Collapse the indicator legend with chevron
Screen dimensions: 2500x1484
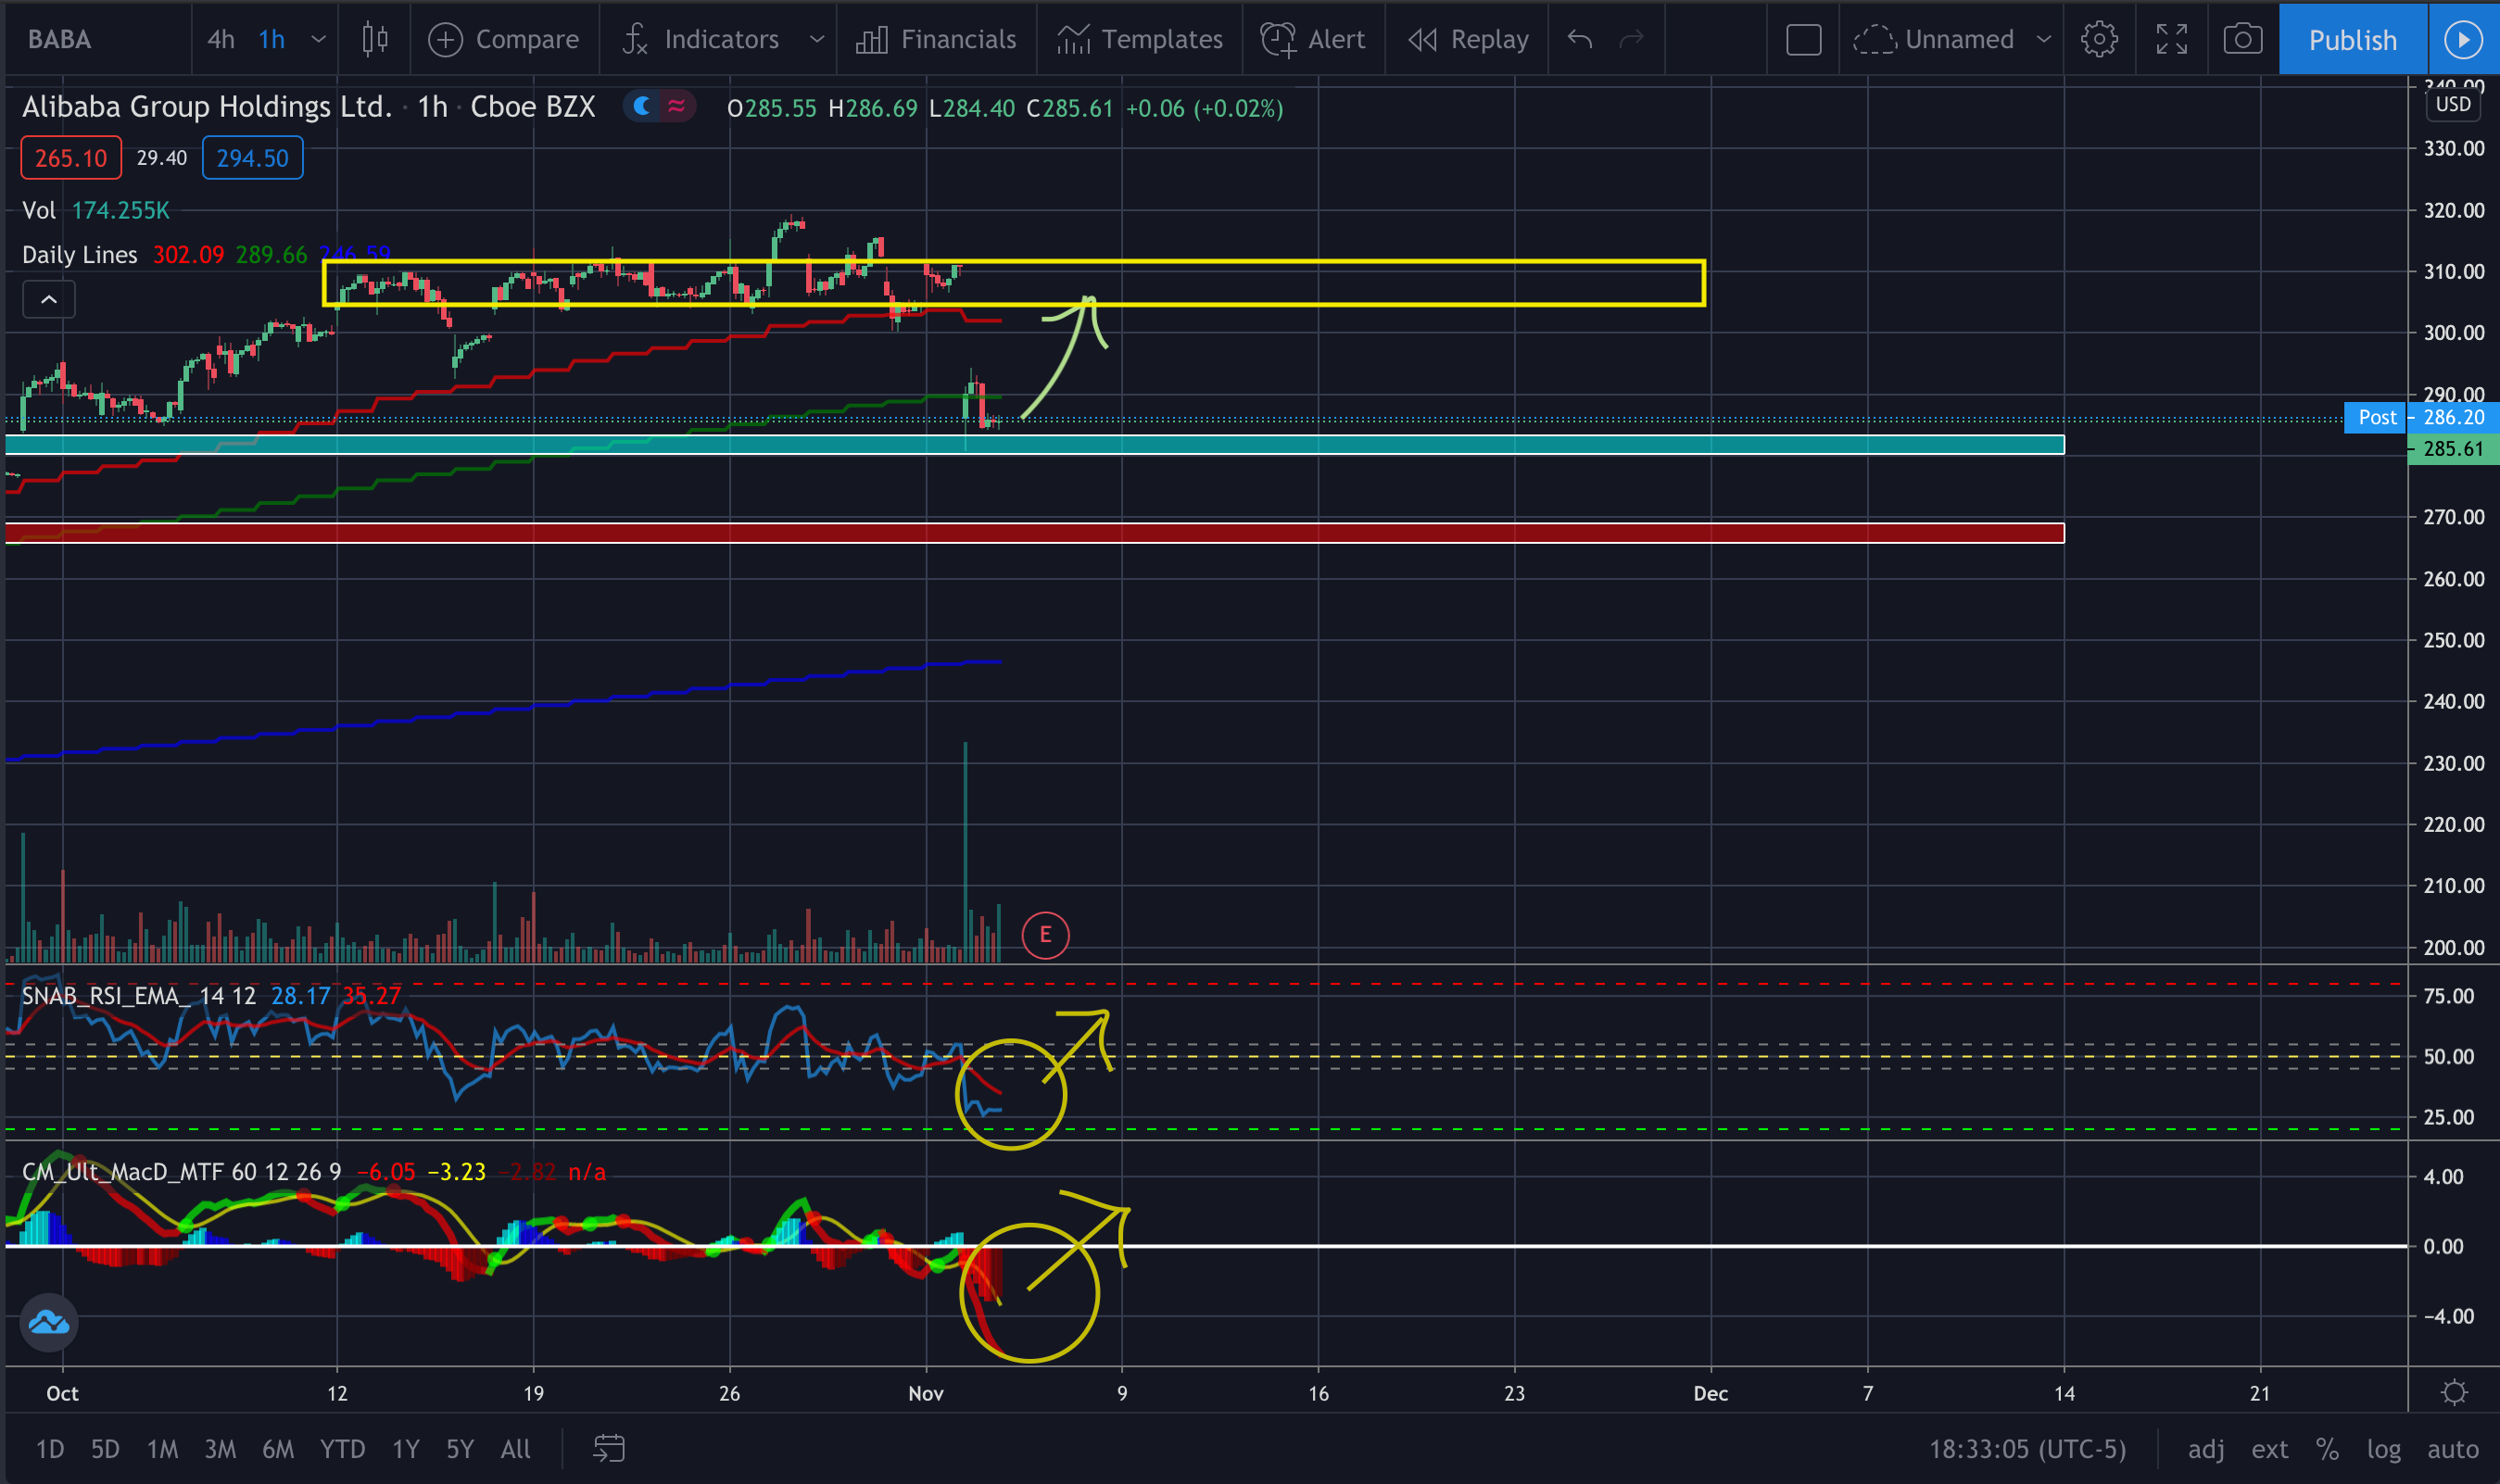tap(48, 299)
